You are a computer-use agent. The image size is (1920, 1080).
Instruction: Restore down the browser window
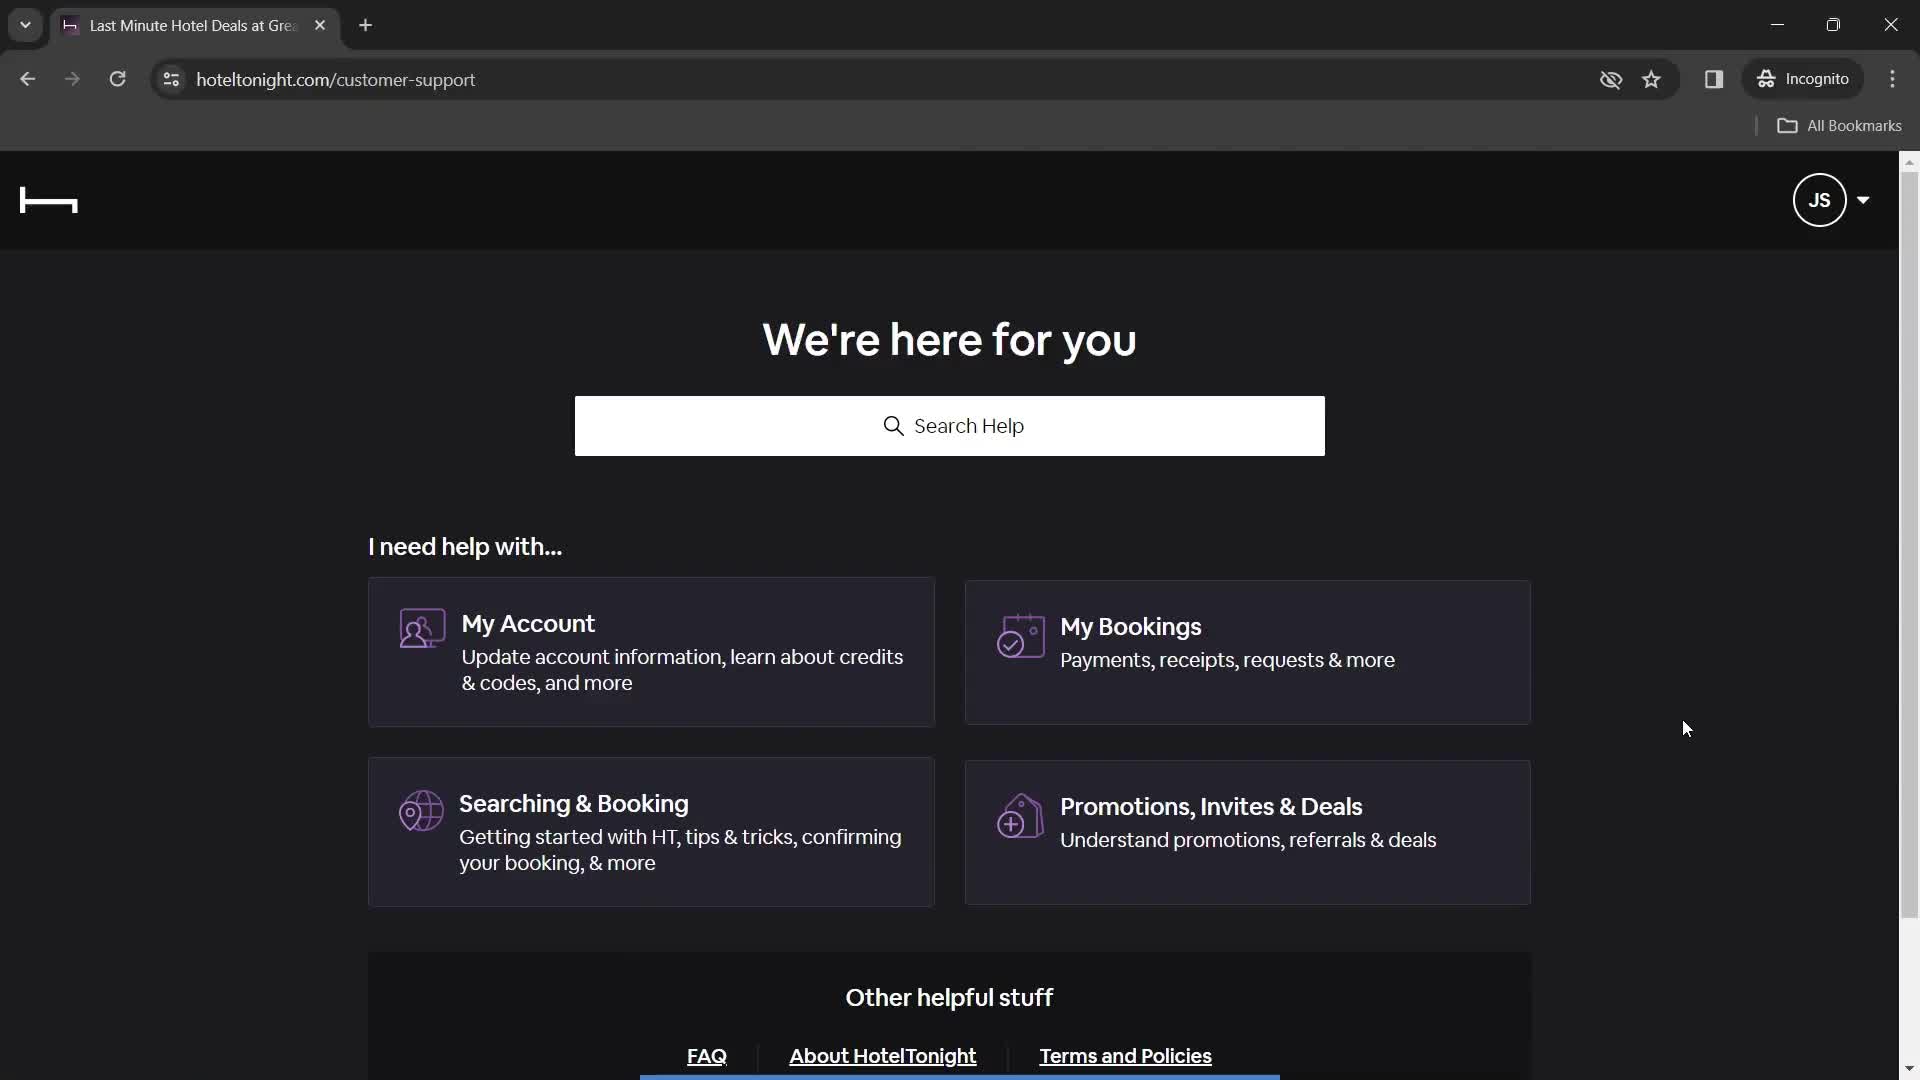(x=1833, y=25)
